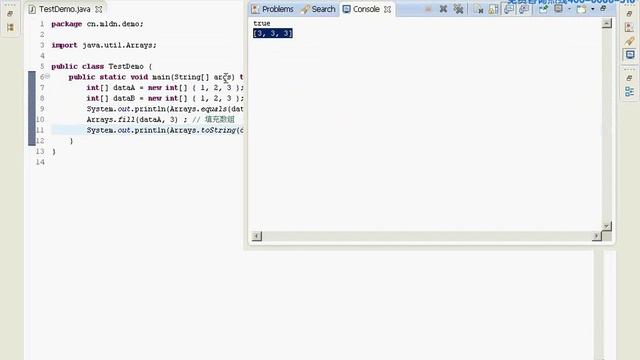
Task: Click the Chinese comment after Arrays.fill
Action: point(214,120)
